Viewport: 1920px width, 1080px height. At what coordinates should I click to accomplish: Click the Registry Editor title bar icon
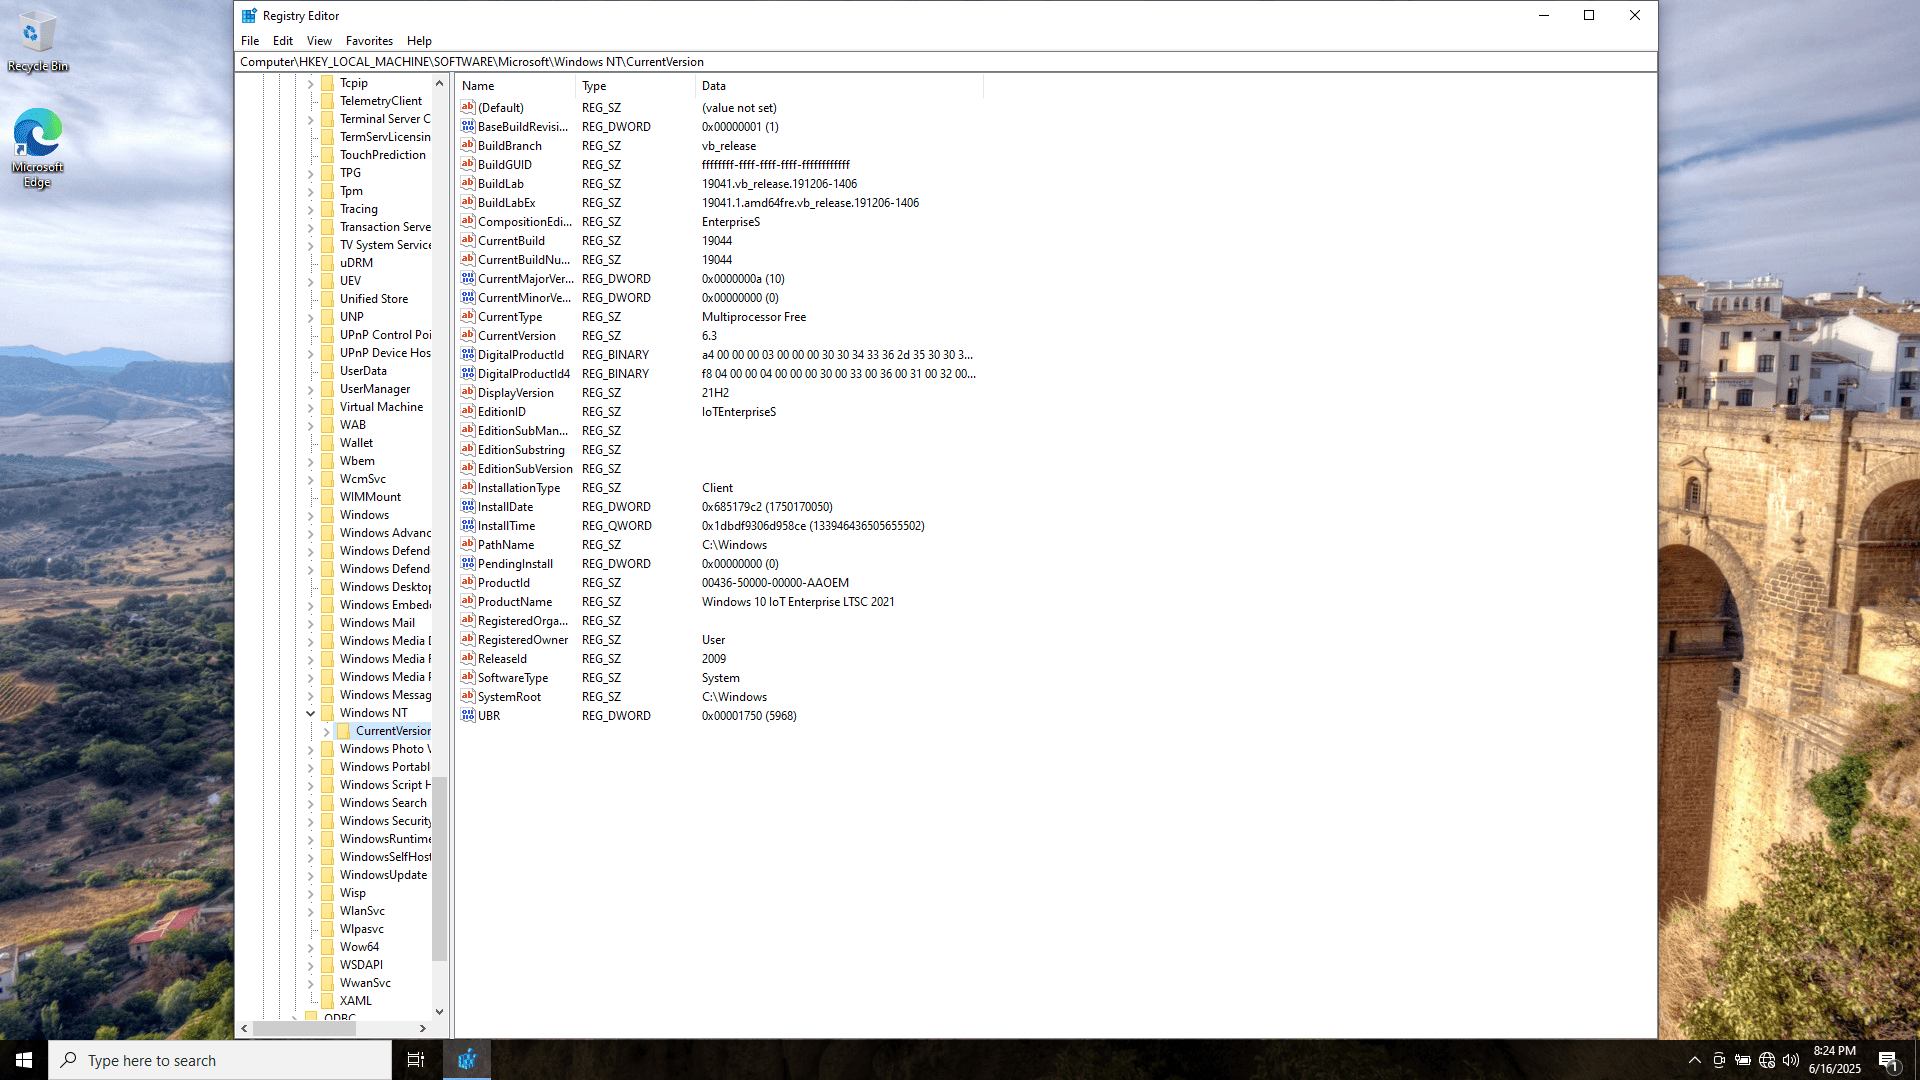click(x=249, y=16)
